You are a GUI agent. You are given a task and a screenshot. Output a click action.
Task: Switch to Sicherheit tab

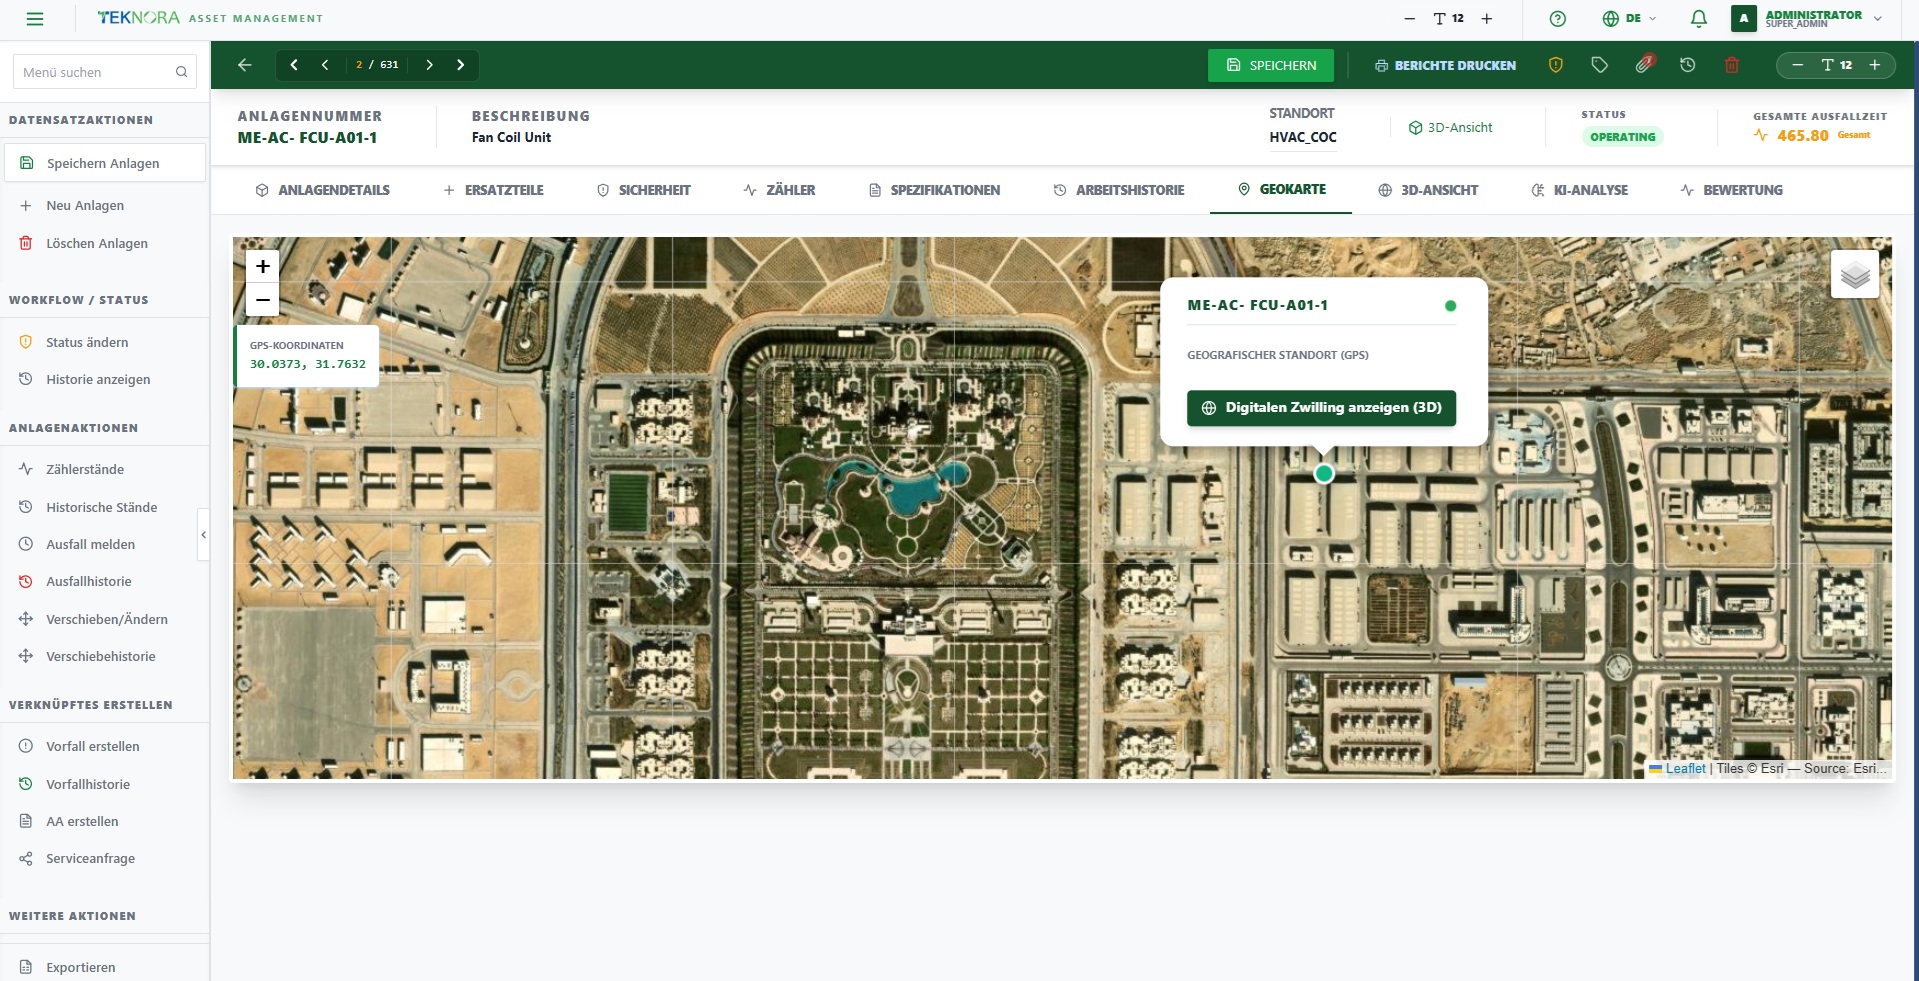(x=644, y=190)
